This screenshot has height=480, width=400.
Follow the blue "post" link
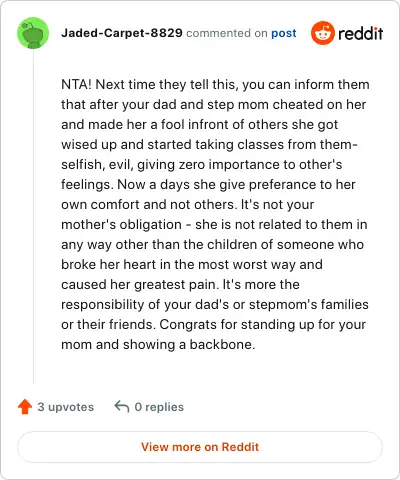coord(284,33)
